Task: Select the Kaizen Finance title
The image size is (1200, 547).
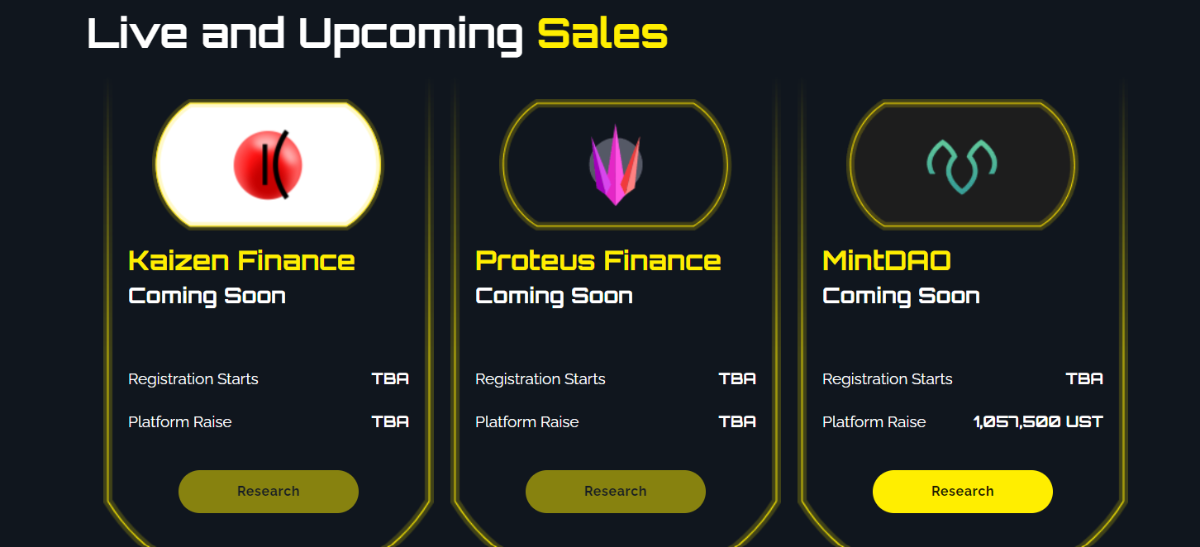Action: [241, 261]
